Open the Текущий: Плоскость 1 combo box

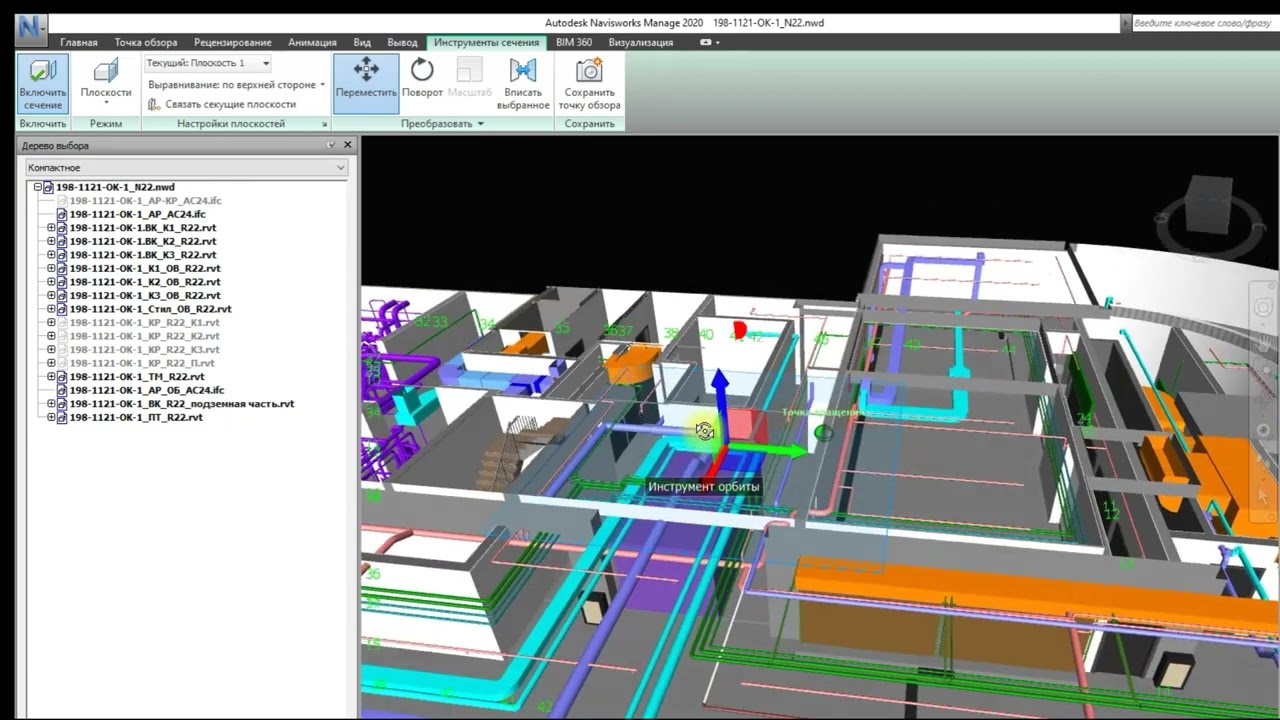point(208,63)
